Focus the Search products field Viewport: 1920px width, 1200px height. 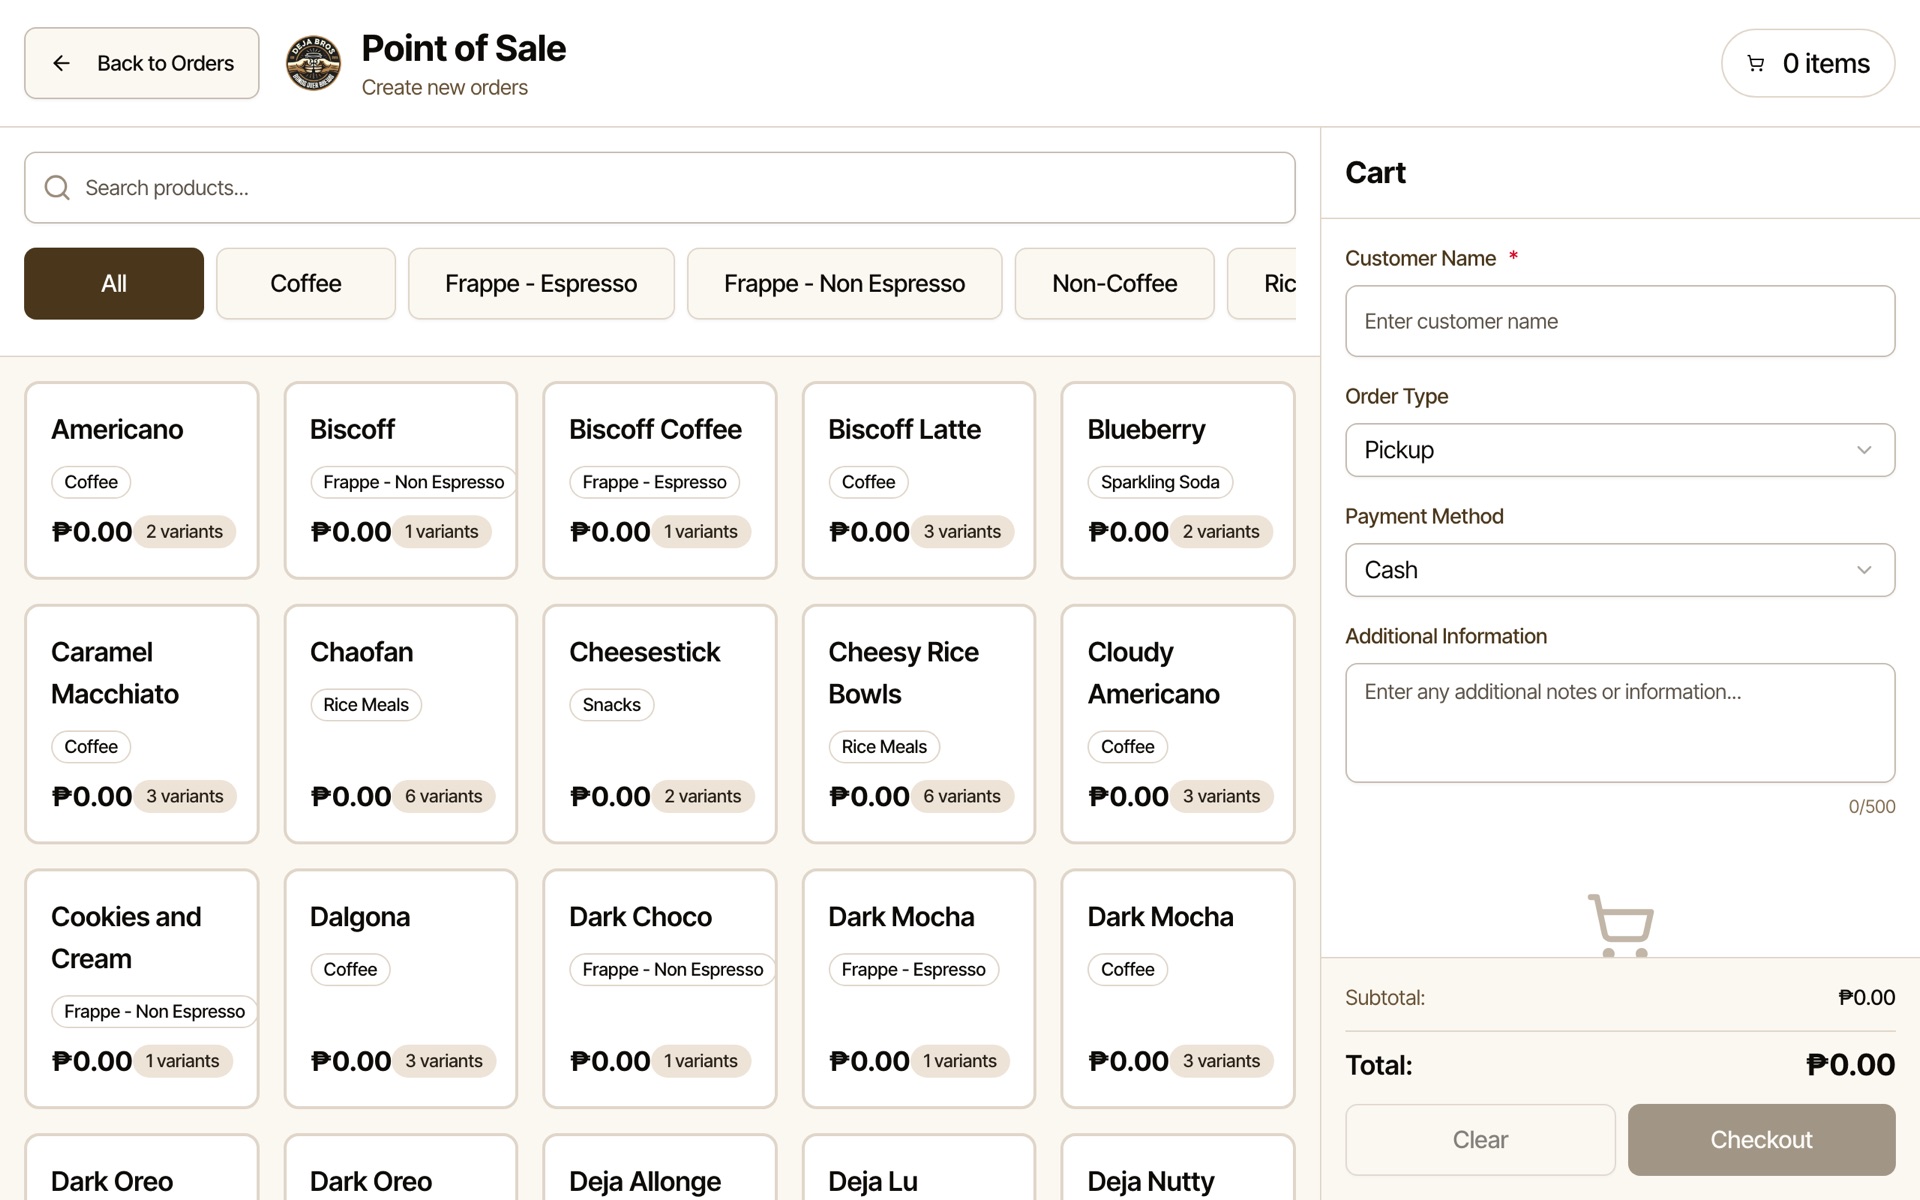pyautogui.click(x=660, y=188)
